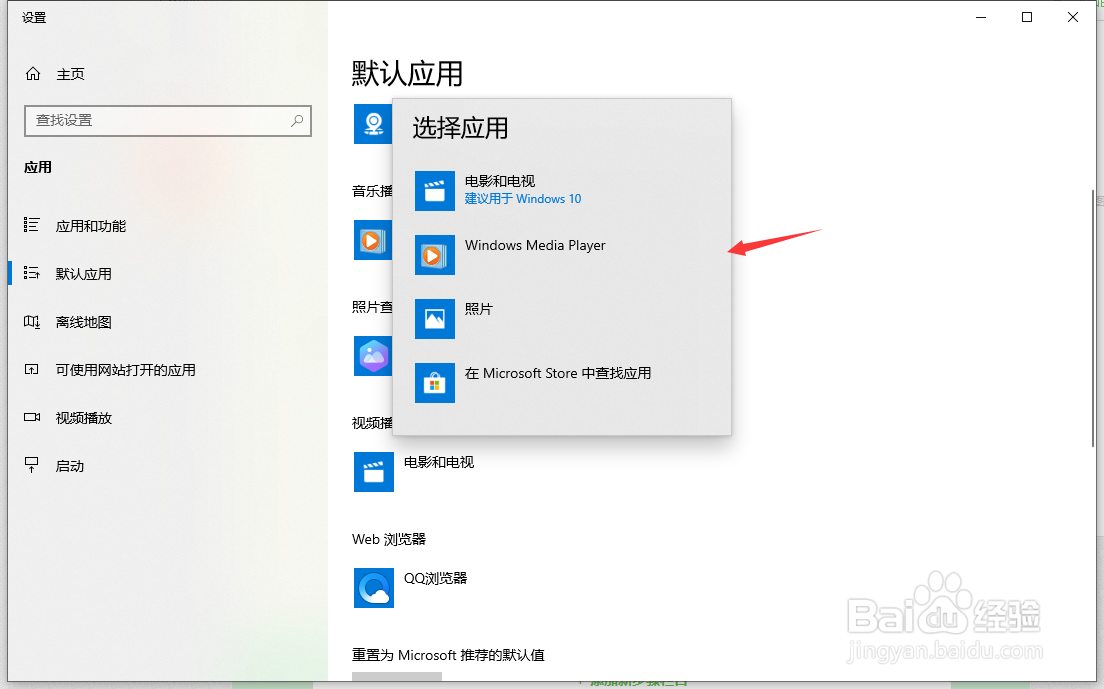Click the 建议用于 Windows 10 link
The height and width of the screenshot is (689, 1104).
tap(523, 199)
